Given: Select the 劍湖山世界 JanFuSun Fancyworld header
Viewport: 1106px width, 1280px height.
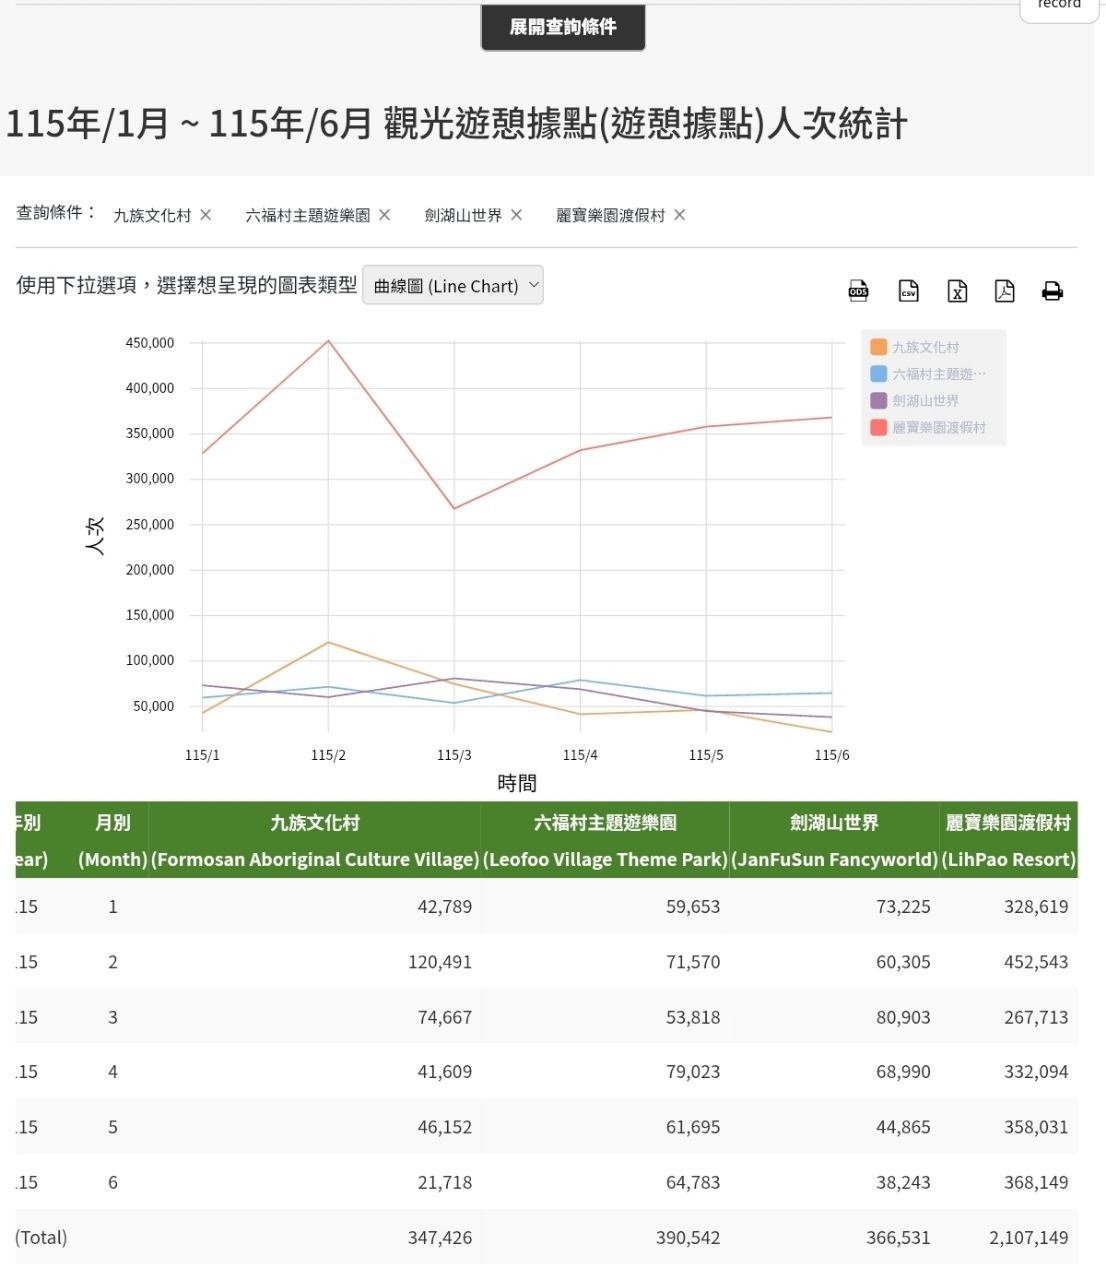Looking at the screenshot, I should [834, 841].
